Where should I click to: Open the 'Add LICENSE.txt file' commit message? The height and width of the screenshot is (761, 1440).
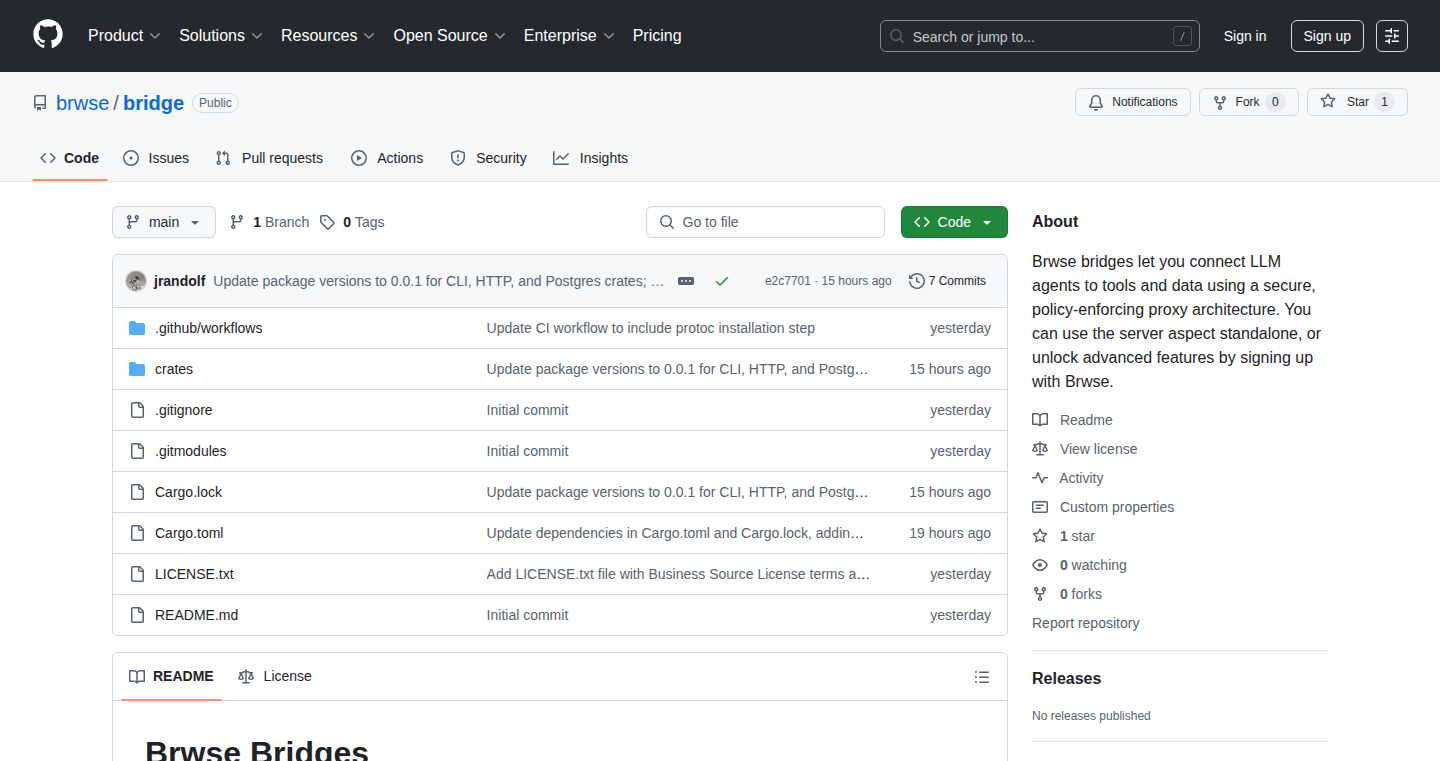(x=679, y=574)
